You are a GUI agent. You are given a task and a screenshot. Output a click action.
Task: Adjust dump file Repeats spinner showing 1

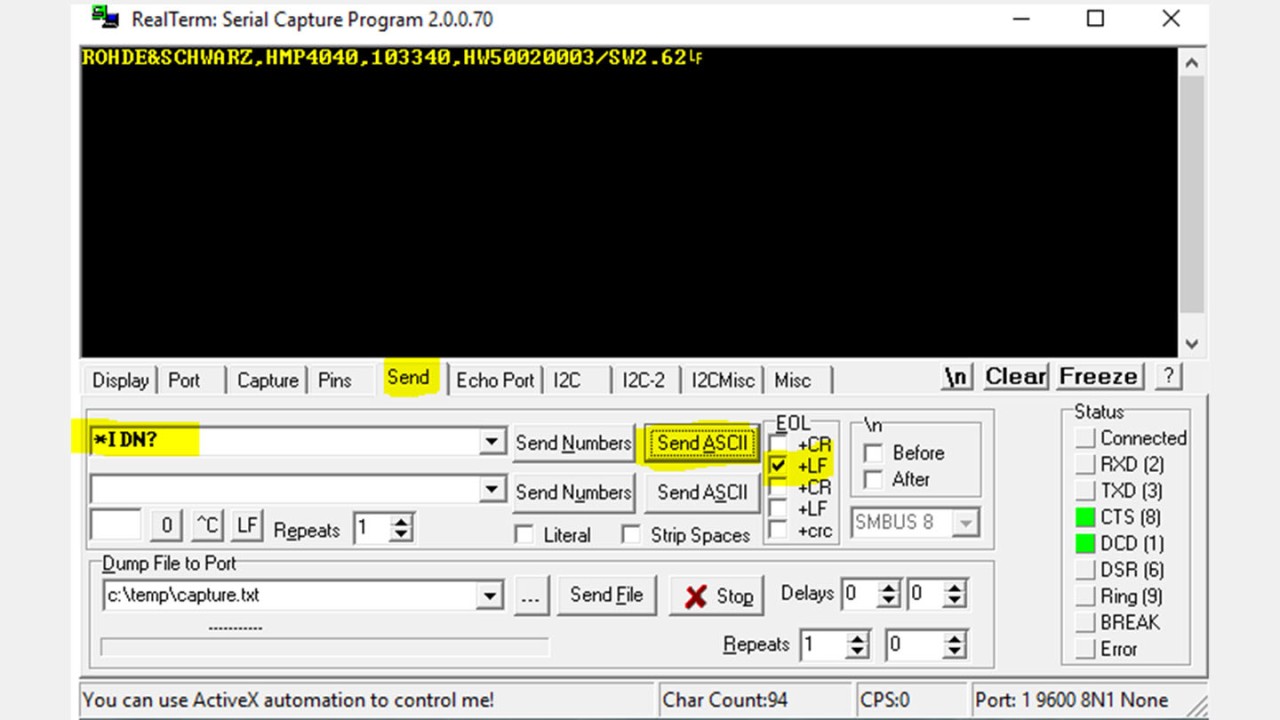(x=857, y=645)
